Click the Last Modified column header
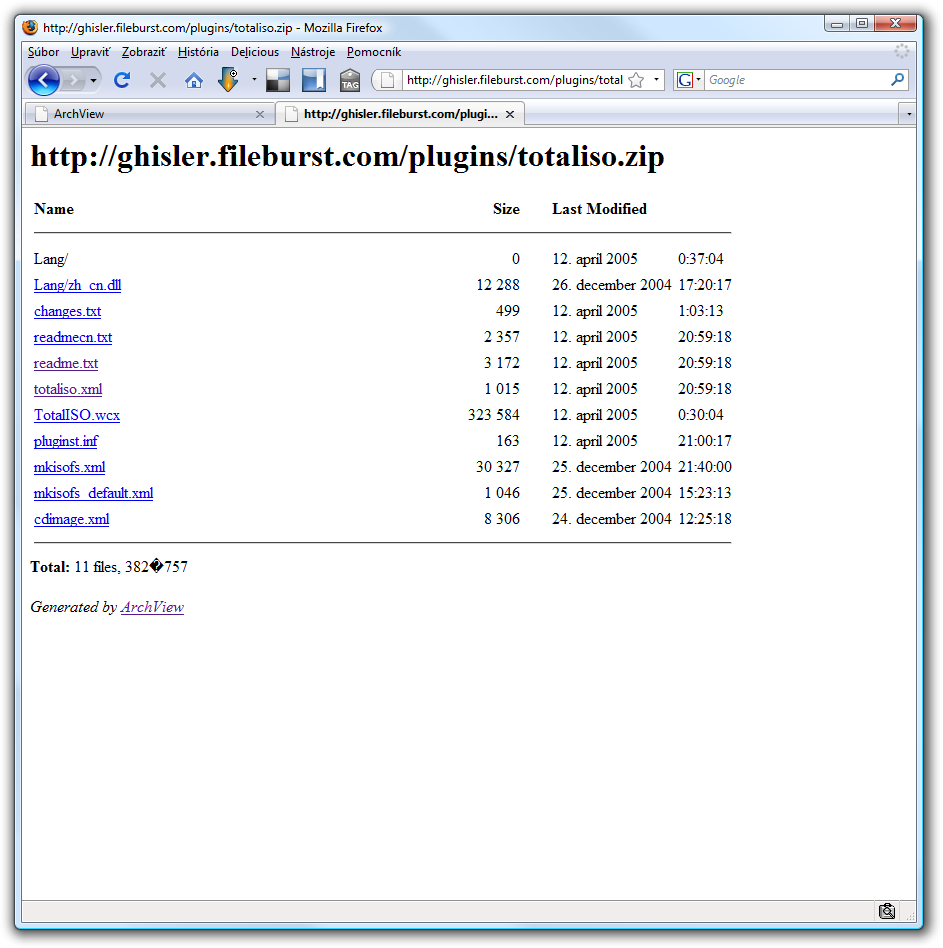Image resolution: width=943 pixels, height=948 pixels. pos(599,209)
